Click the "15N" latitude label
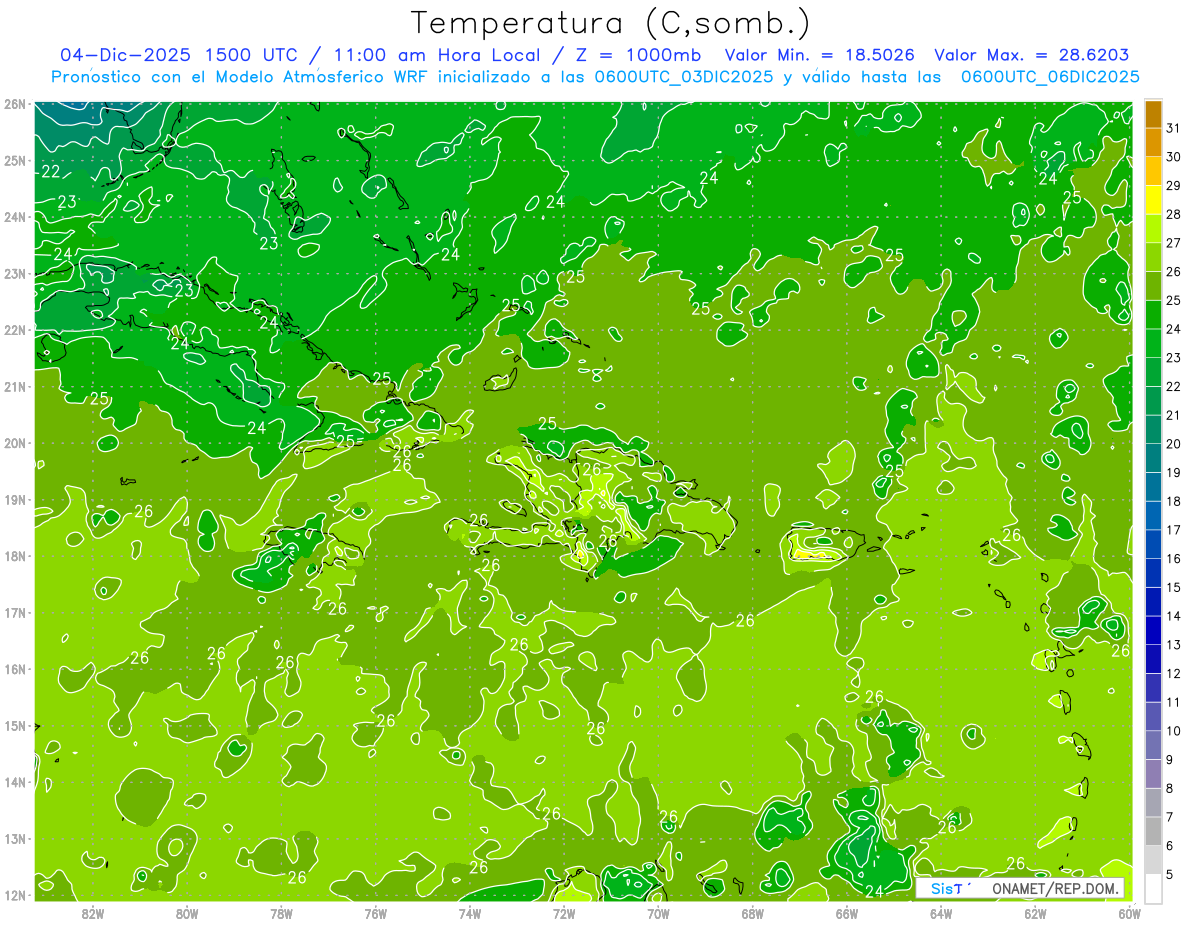 click(15, 725)
